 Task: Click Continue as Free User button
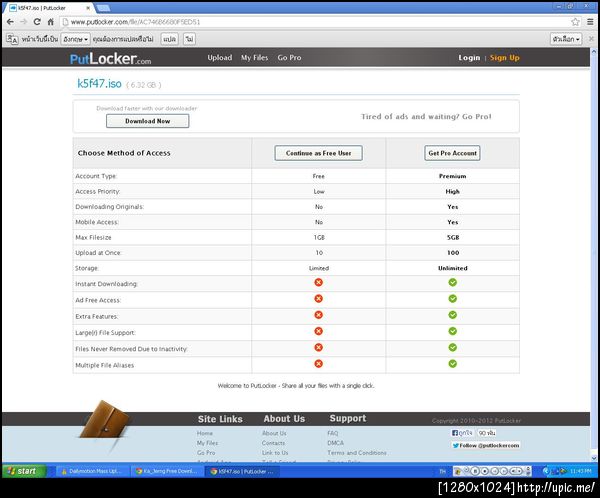click(x=318, y=153)
